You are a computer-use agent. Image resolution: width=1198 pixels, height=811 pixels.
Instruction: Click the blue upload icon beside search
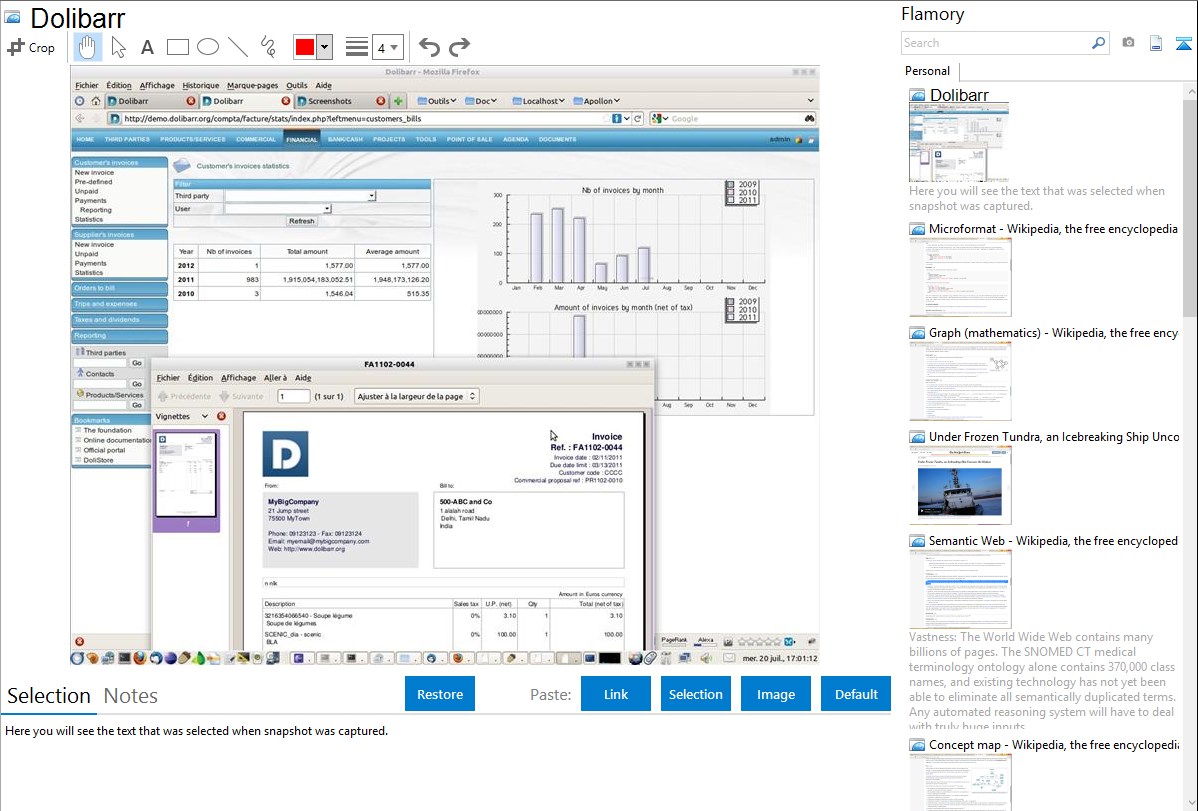tap(1183, 43)
